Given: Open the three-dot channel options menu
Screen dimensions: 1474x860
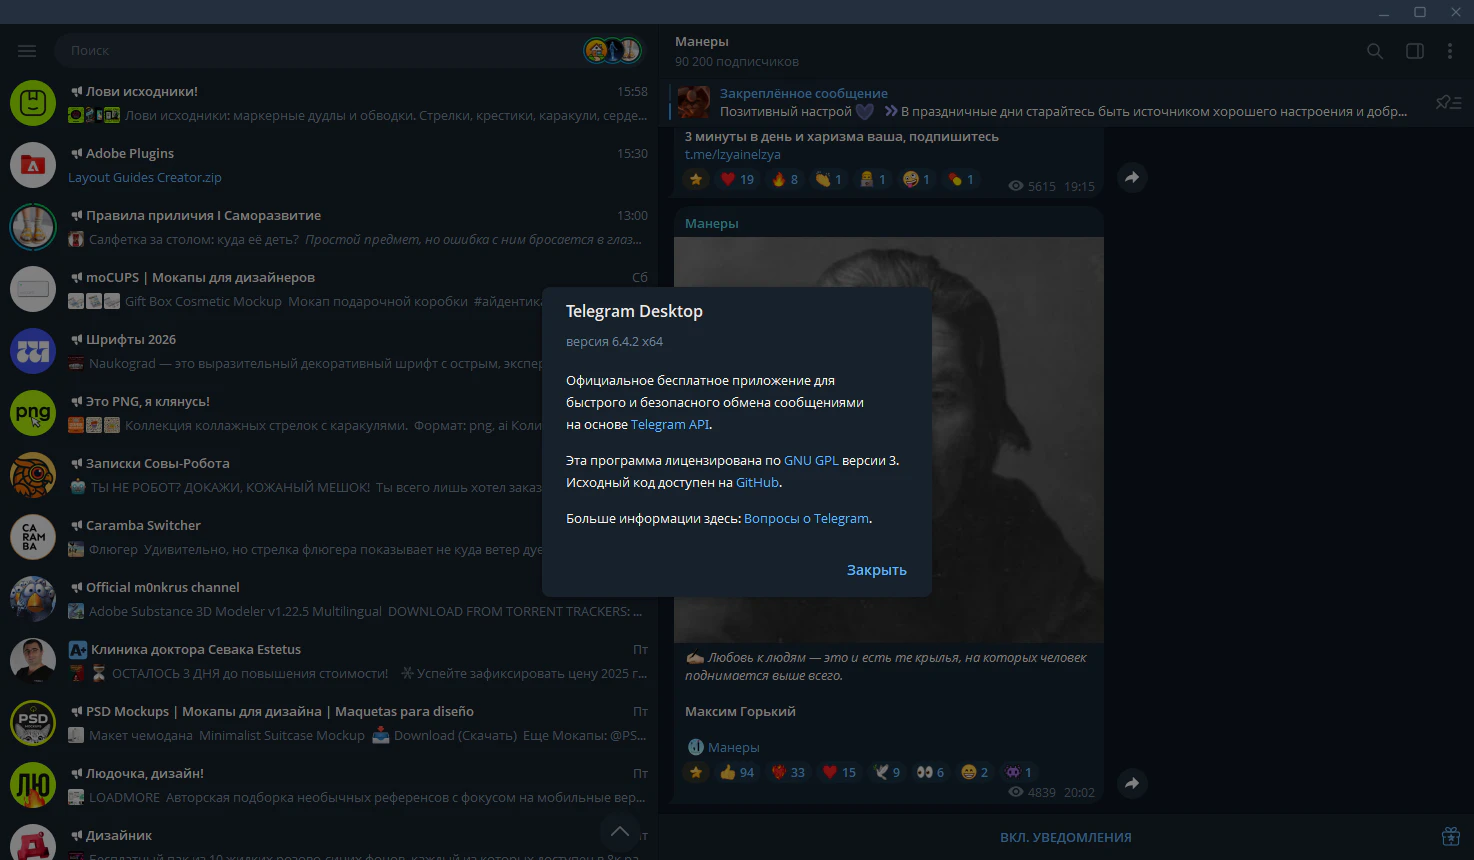Looking at the screenshot, I should pos(1450,51).
